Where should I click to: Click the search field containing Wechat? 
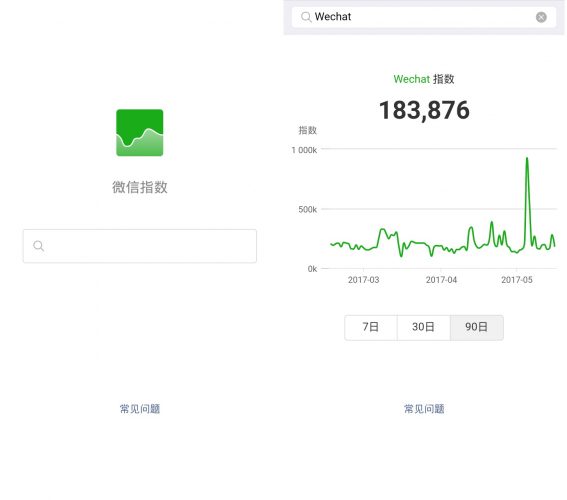(424, 17)
